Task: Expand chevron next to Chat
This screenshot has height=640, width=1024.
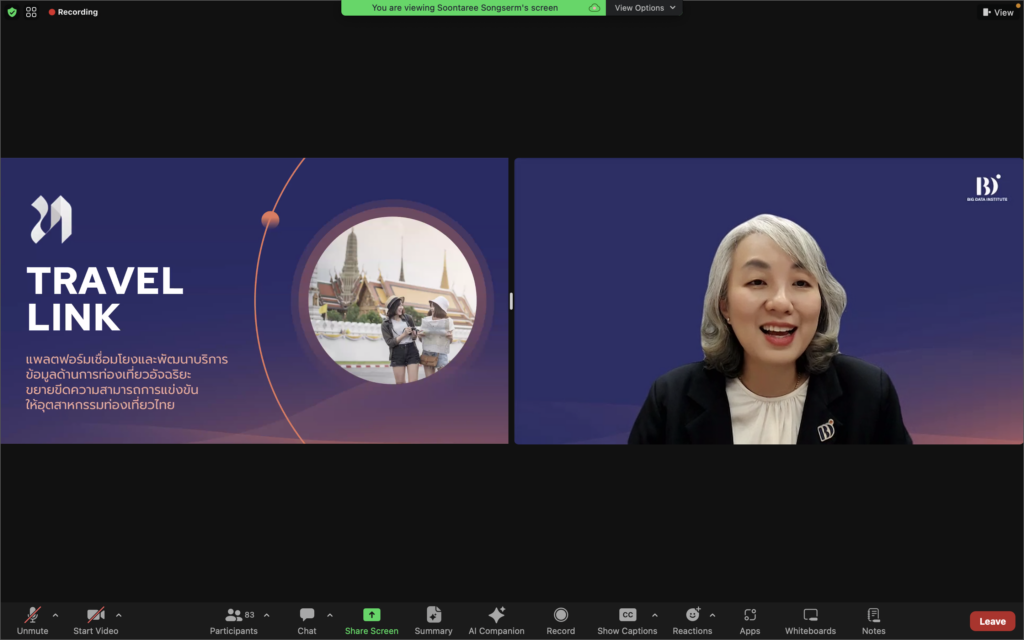Action: (330, 615)
